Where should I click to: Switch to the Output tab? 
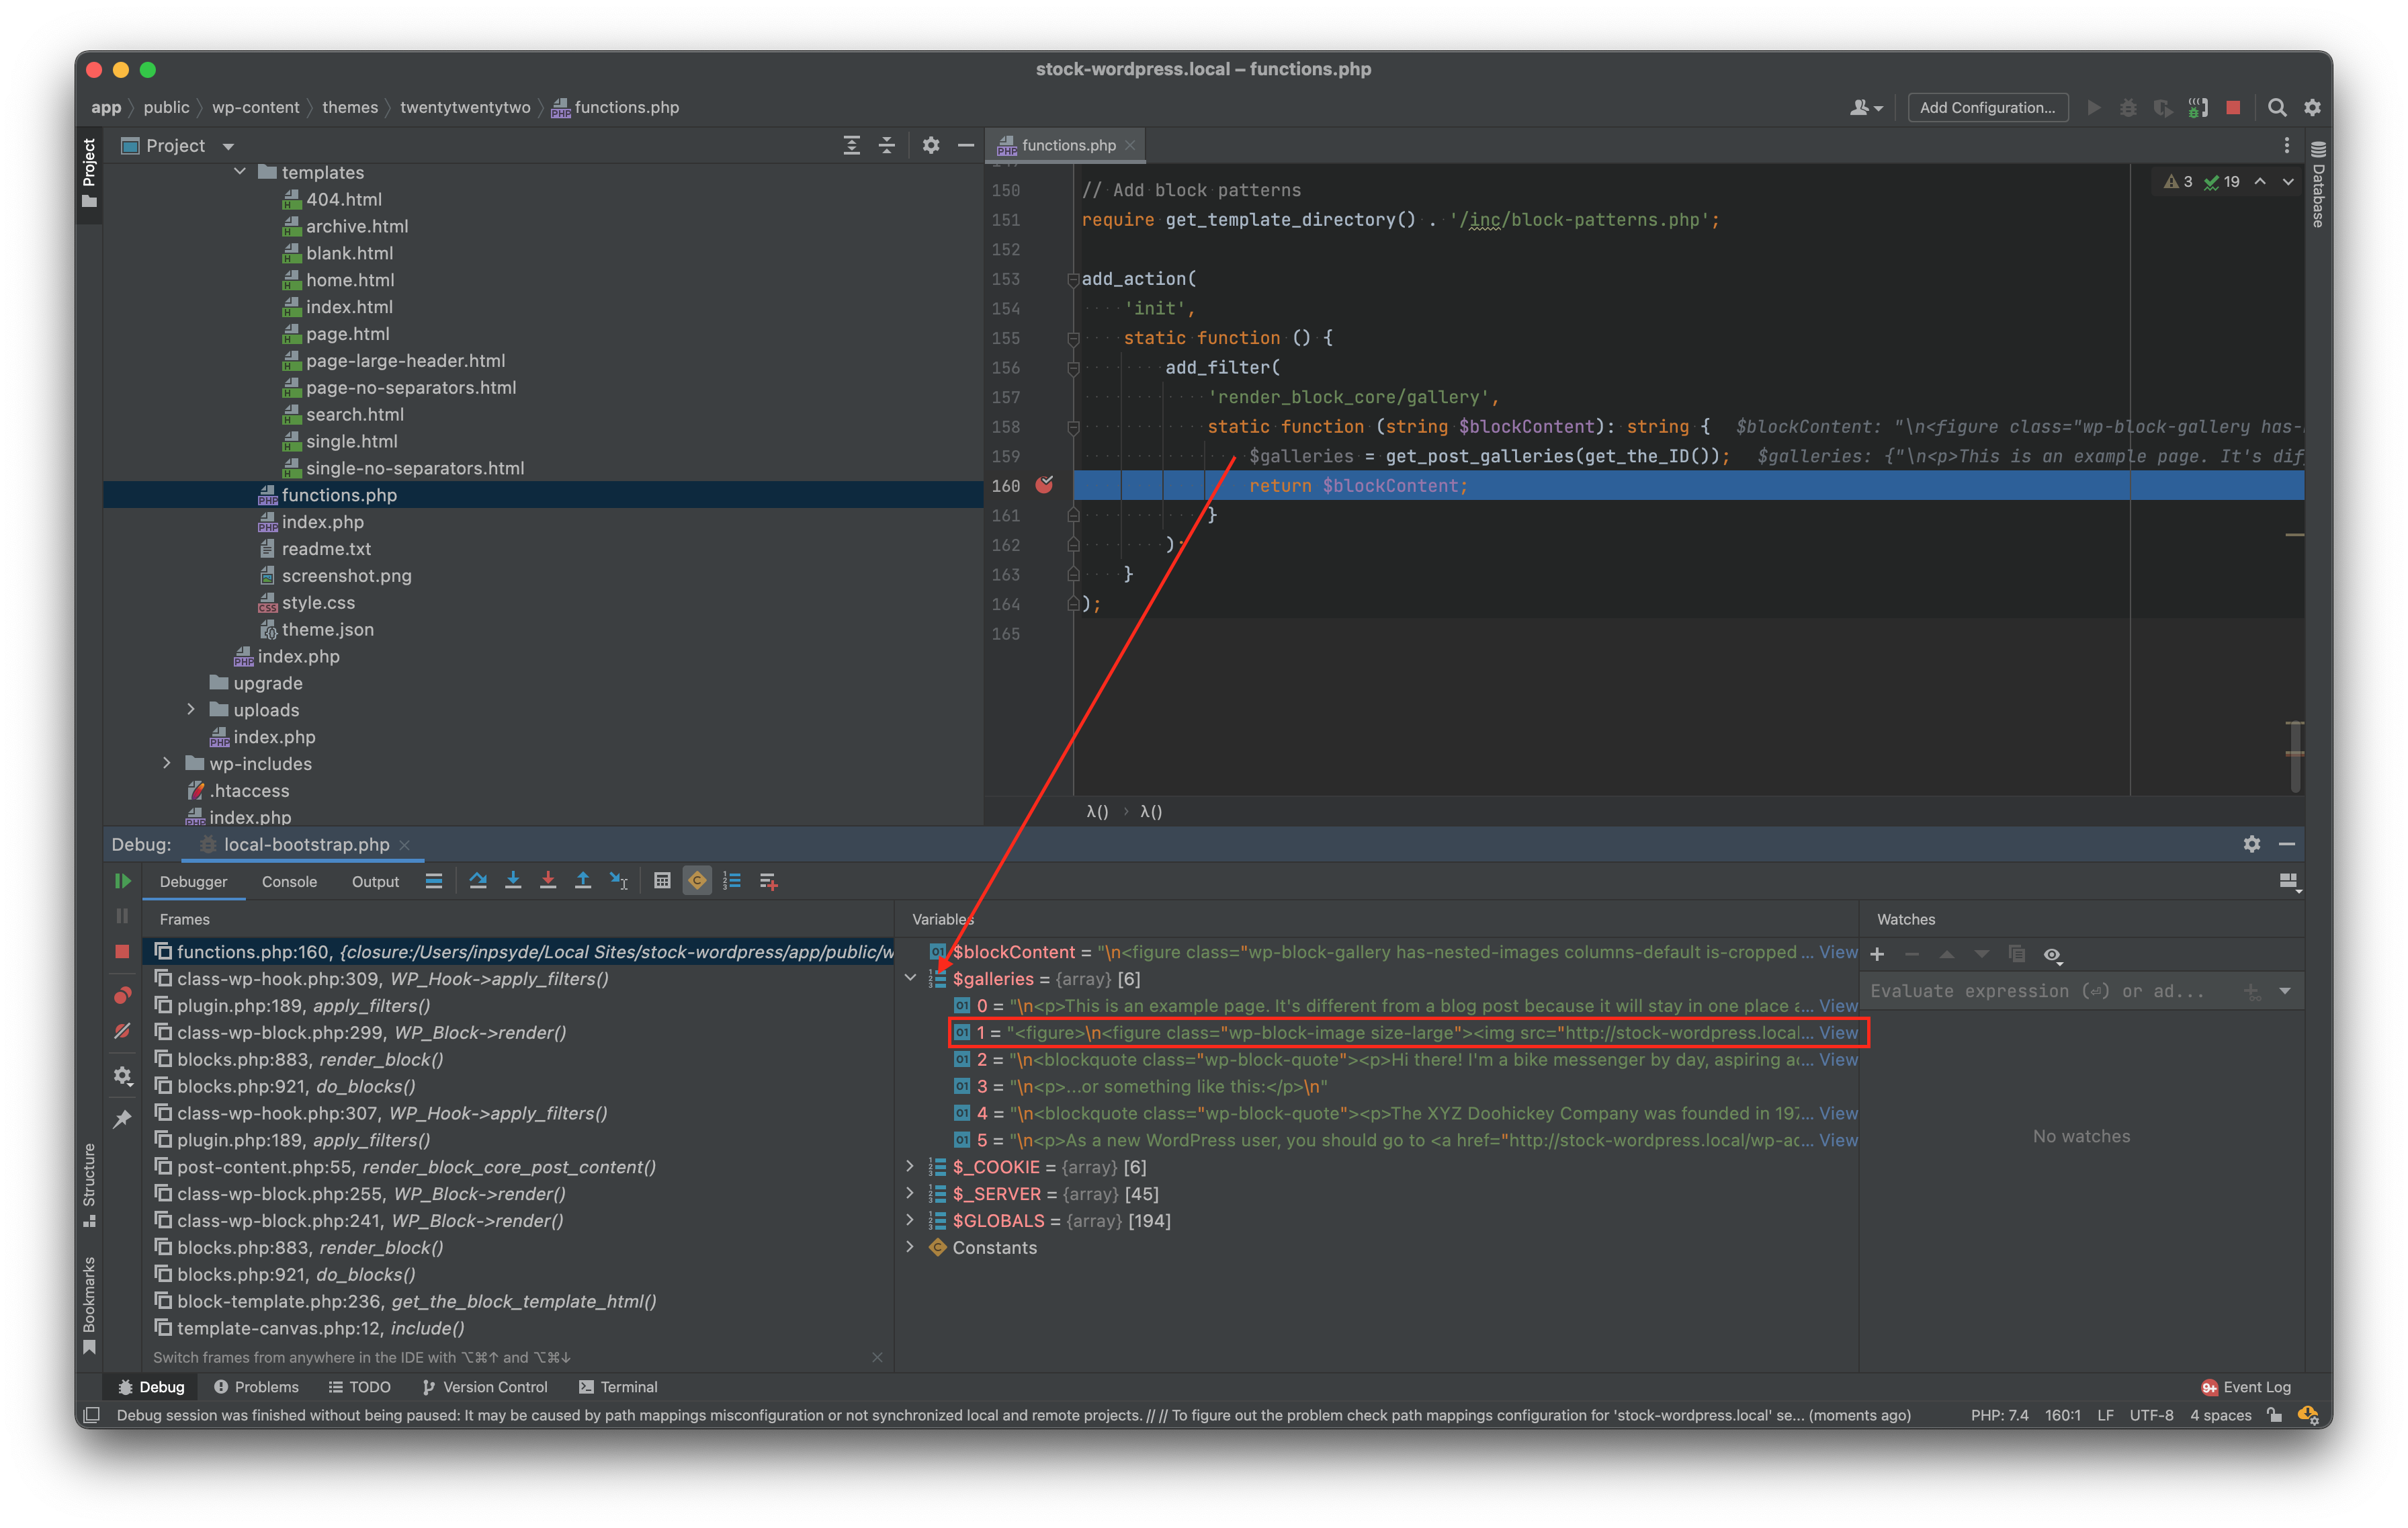pos(375,881)
